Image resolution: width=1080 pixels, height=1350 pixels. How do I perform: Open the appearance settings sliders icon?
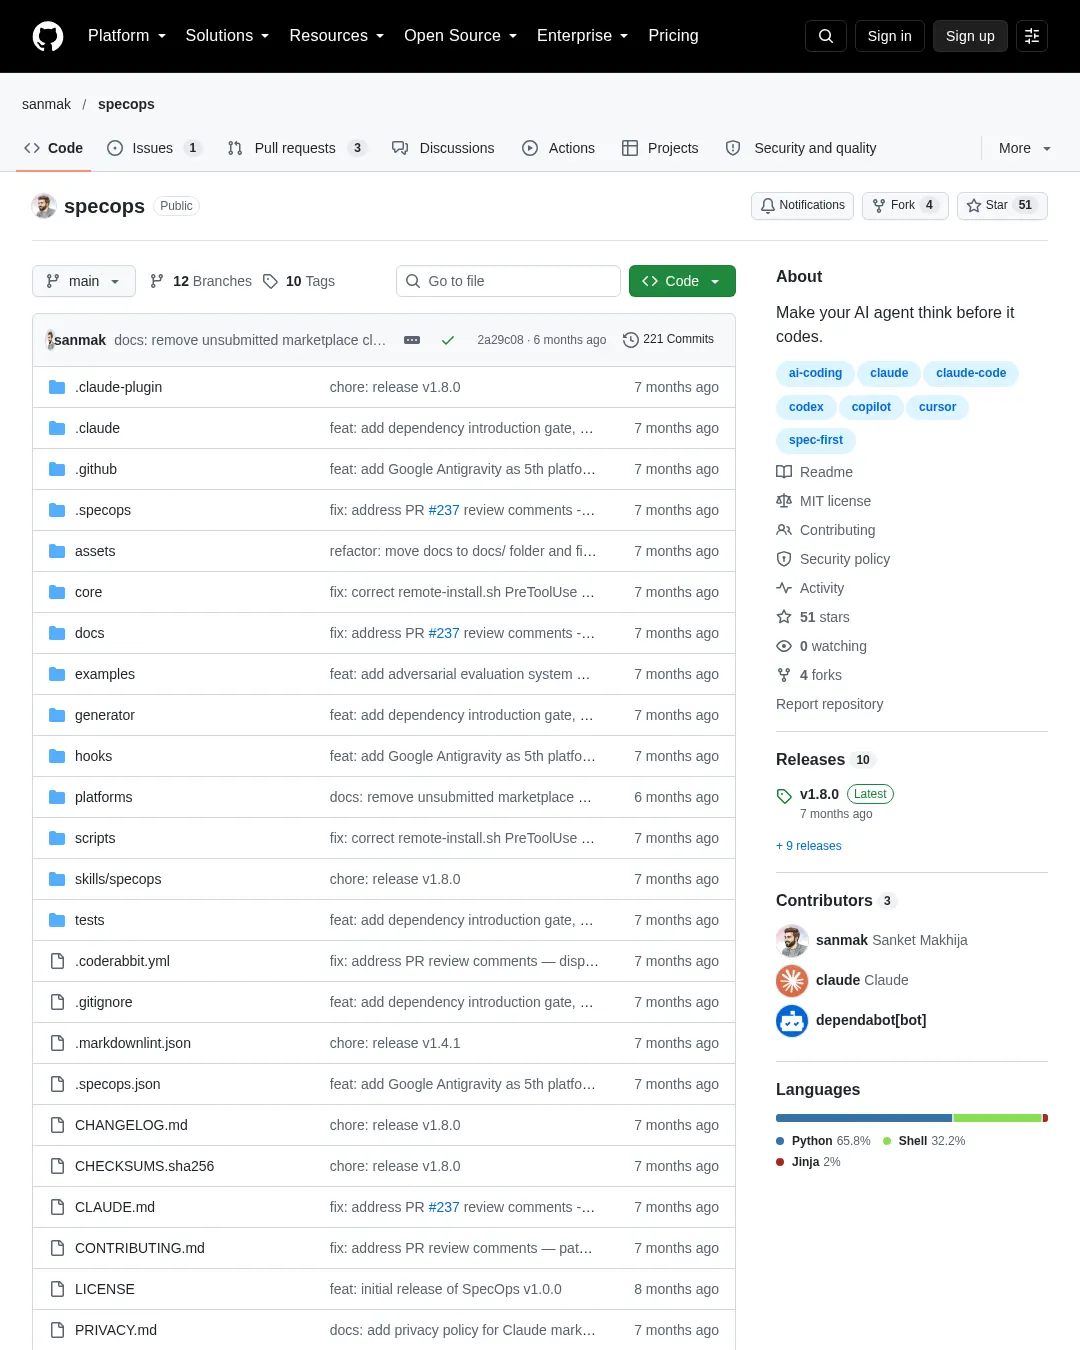(1032, 36)
